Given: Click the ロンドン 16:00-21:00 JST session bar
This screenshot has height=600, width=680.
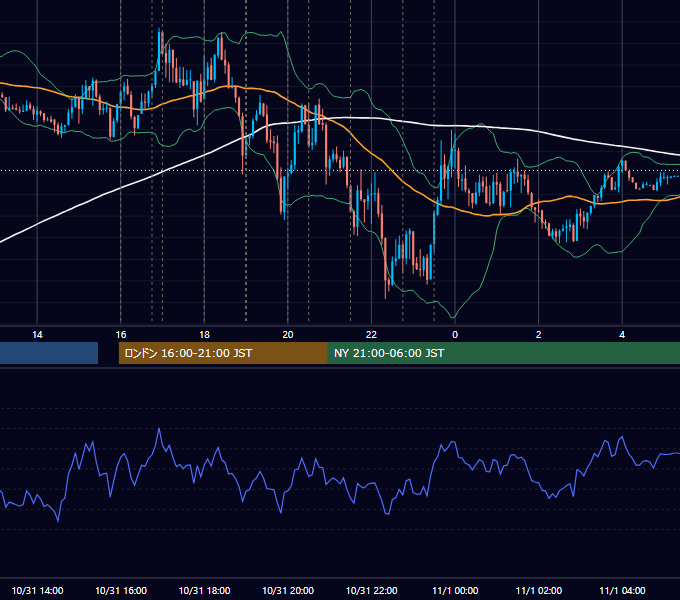Looking at the screenshot, I should point(223,353).
